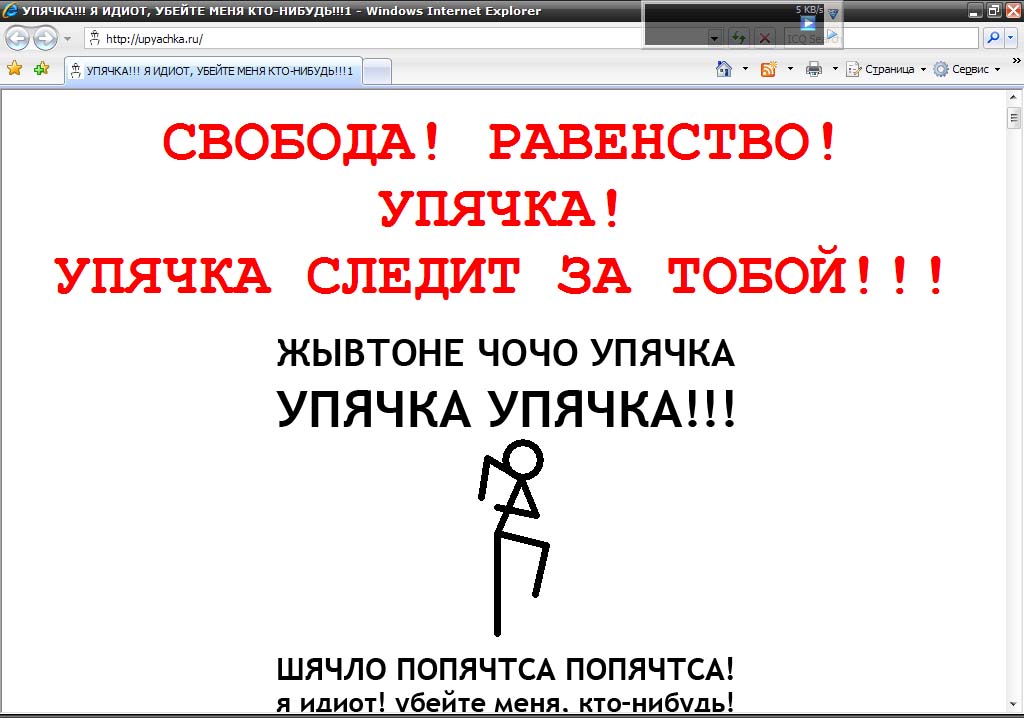The height and width of the screenshot is (718, 1024).
Task: Expand the Home button dropdown arrow
Action: [x=745, y=69]
